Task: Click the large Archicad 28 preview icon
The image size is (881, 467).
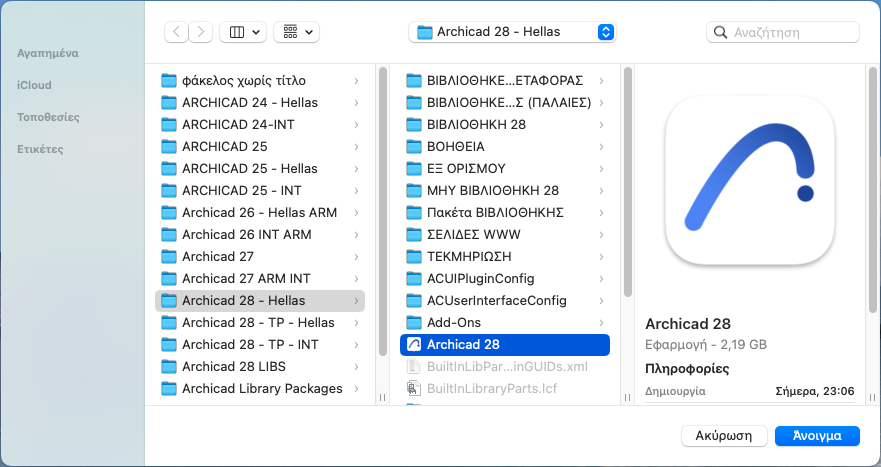Action: pyautogui.click(x=750, y=180)
